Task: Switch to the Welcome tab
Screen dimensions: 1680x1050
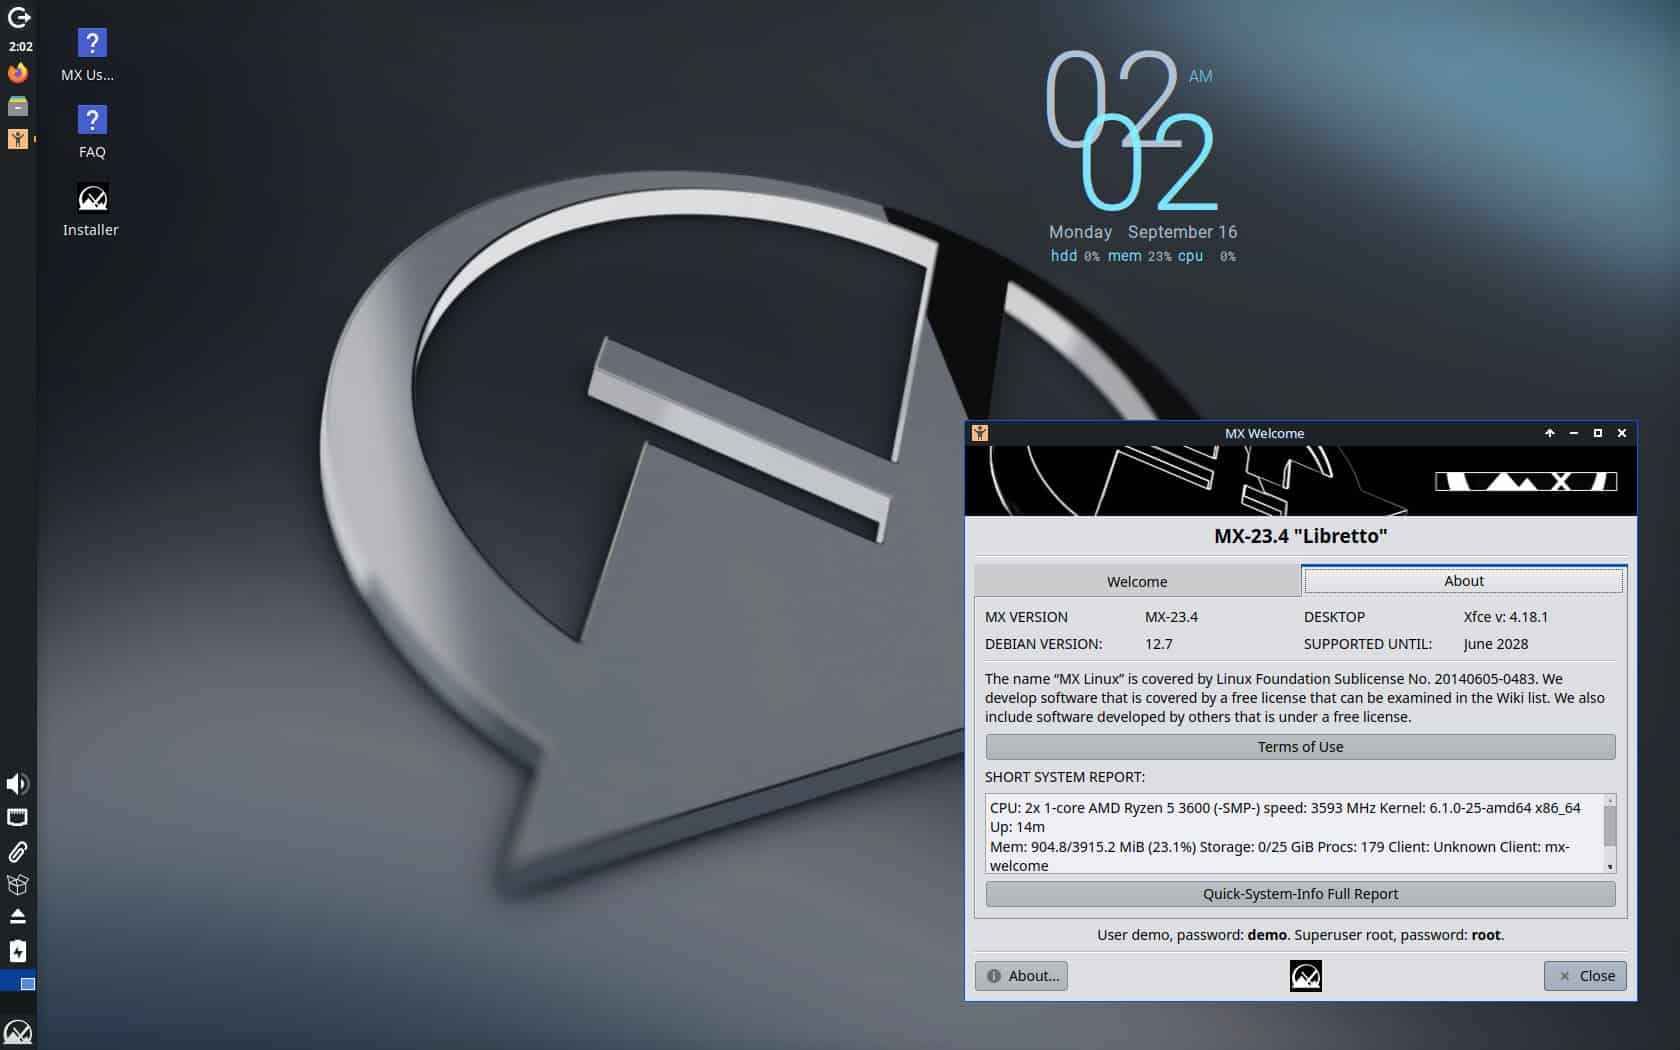Action: (x=1137, y=581)
